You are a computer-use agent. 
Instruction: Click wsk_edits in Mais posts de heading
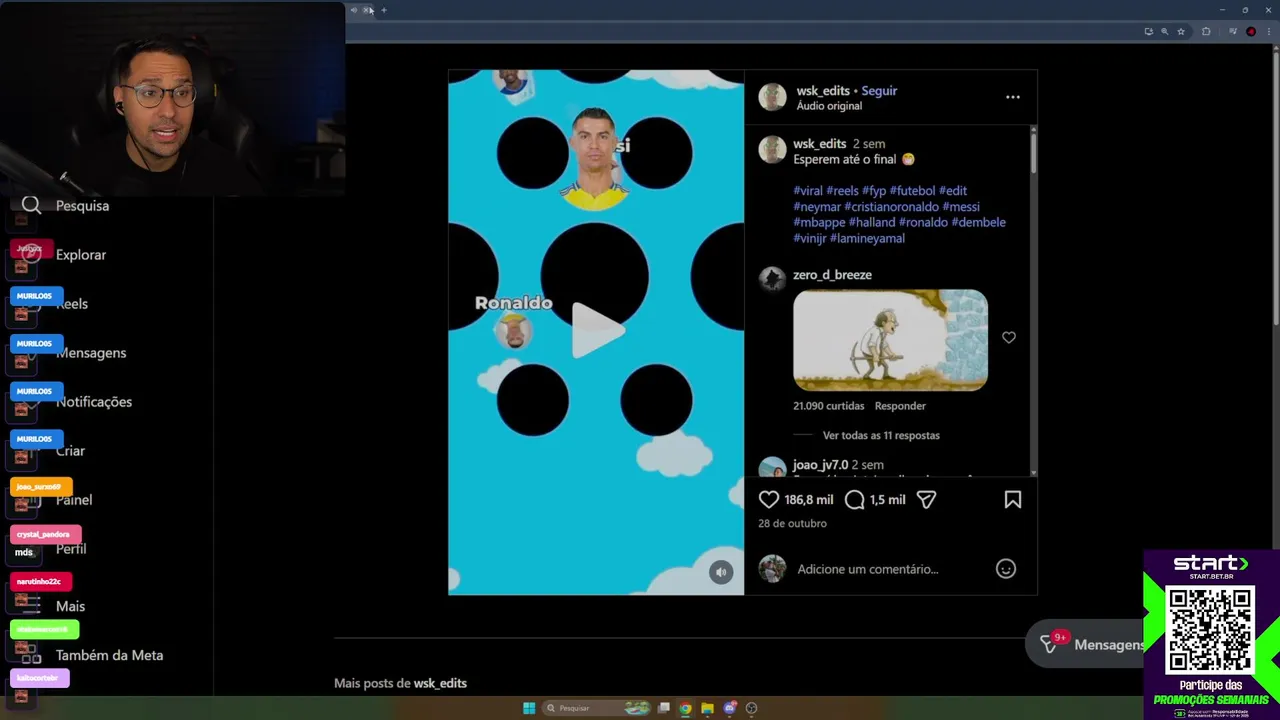tap(440, 683)
